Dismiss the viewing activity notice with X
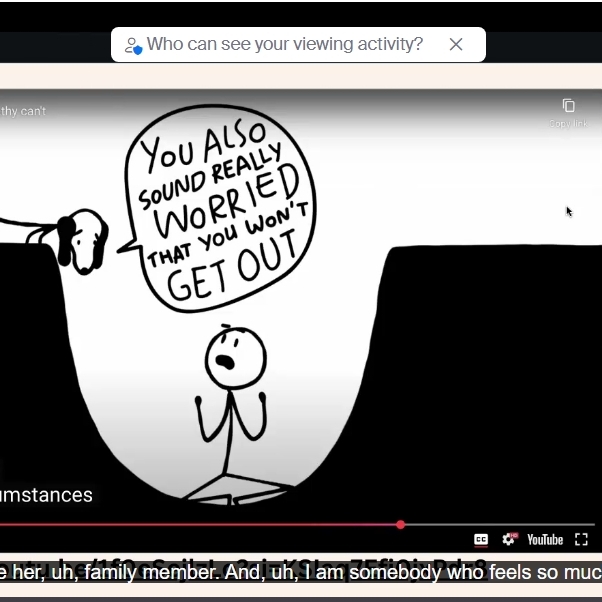This screenshot has height=602, width=602. (x=456, y=44)
